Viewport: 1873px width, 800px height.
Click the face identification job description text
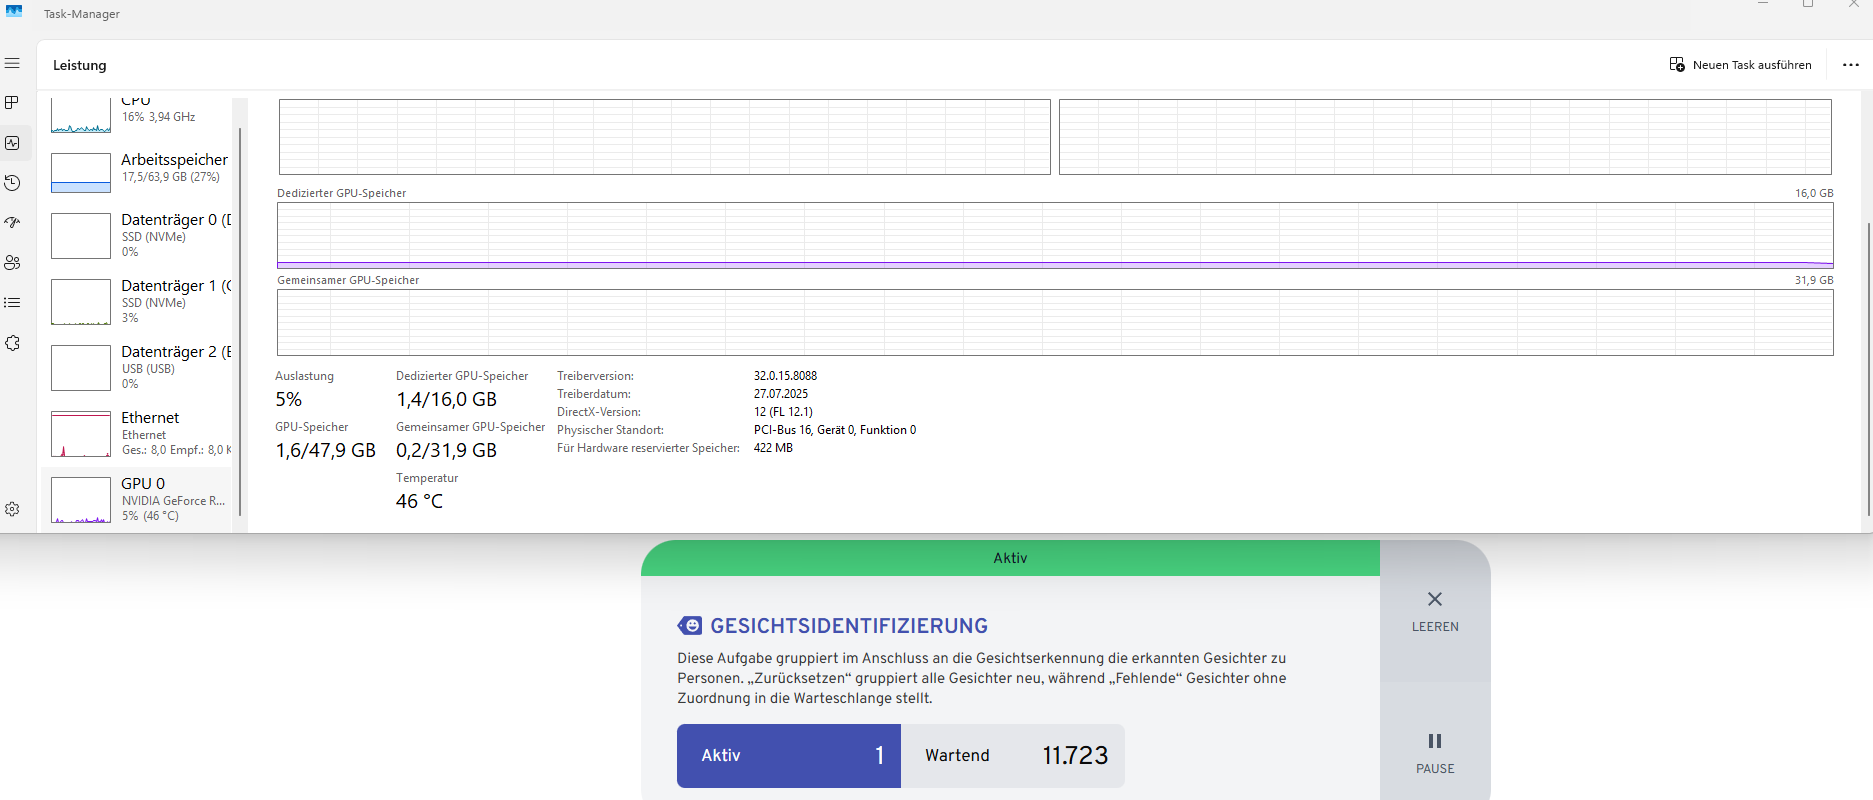pos(982,678)
